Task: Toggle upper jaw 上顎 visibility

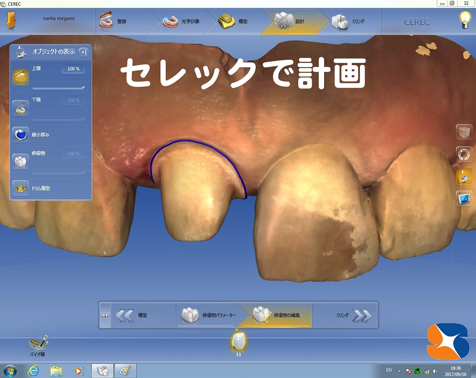Action: 21,77
